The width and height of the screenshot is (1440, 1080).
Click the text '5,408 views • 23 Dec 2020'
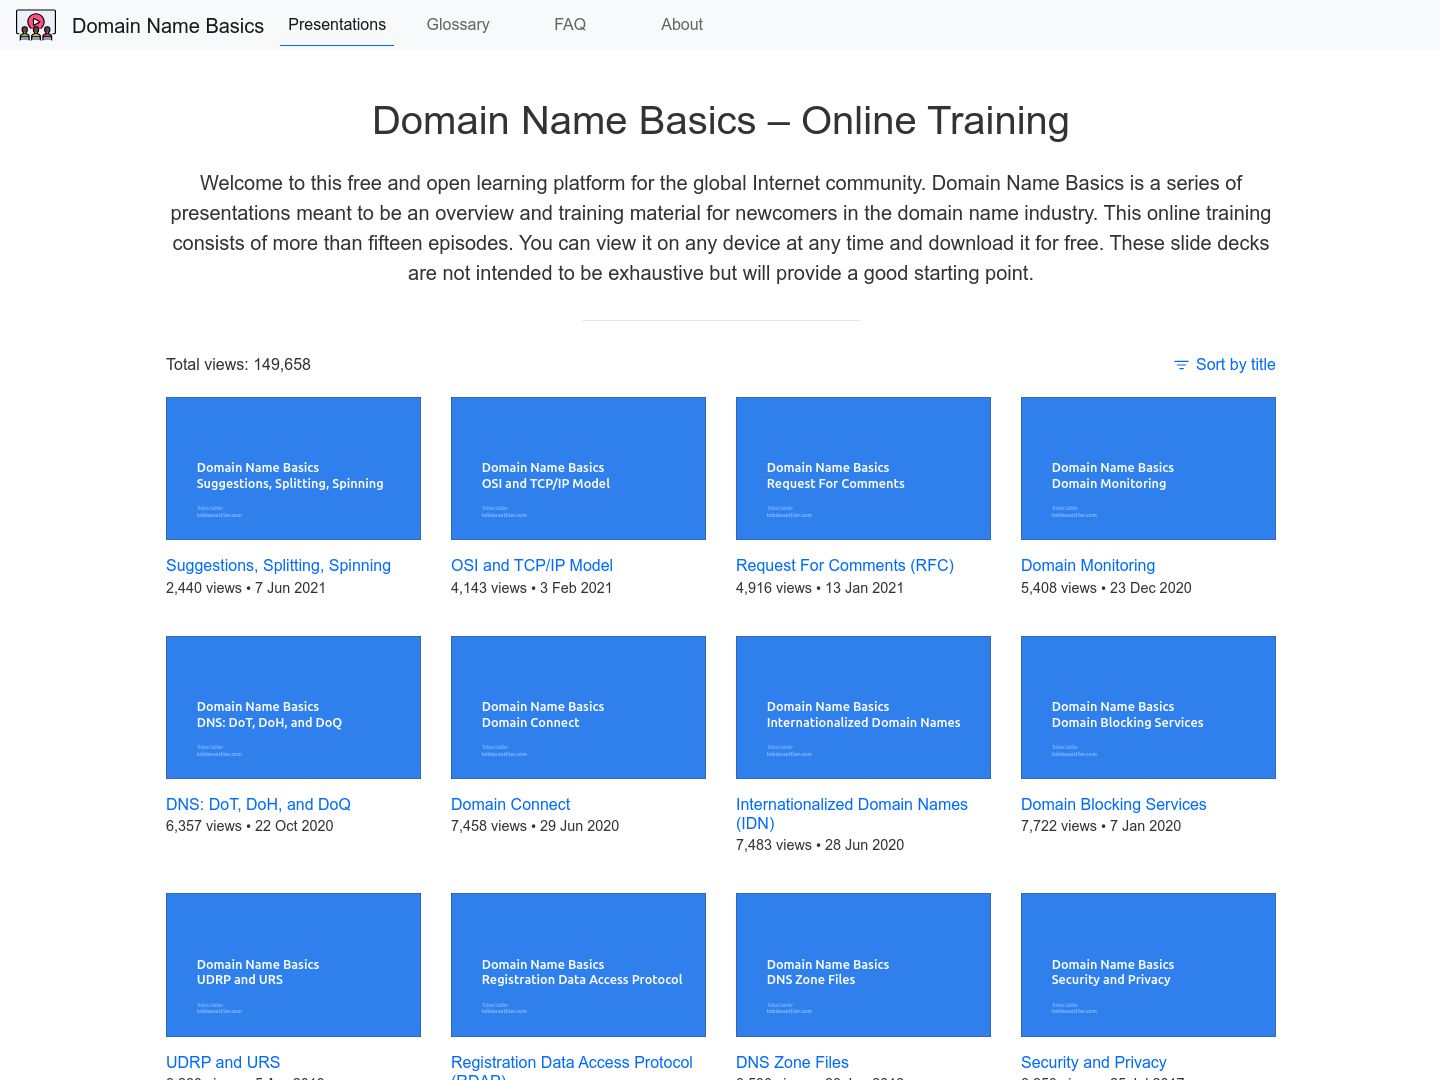tap(1106, 588)
